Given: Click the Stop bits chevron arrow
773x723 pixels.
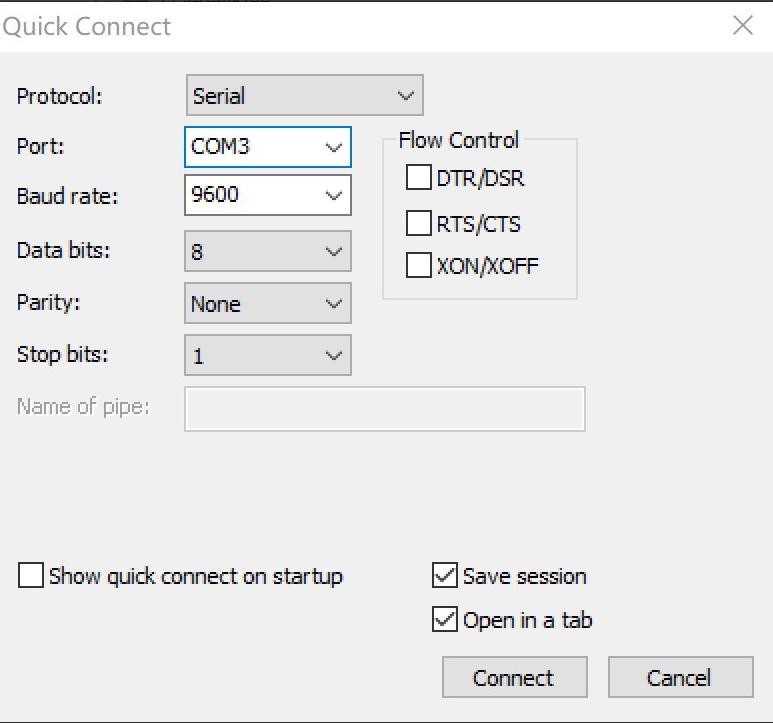Looking at the screenshot, I should pos(334,355).
